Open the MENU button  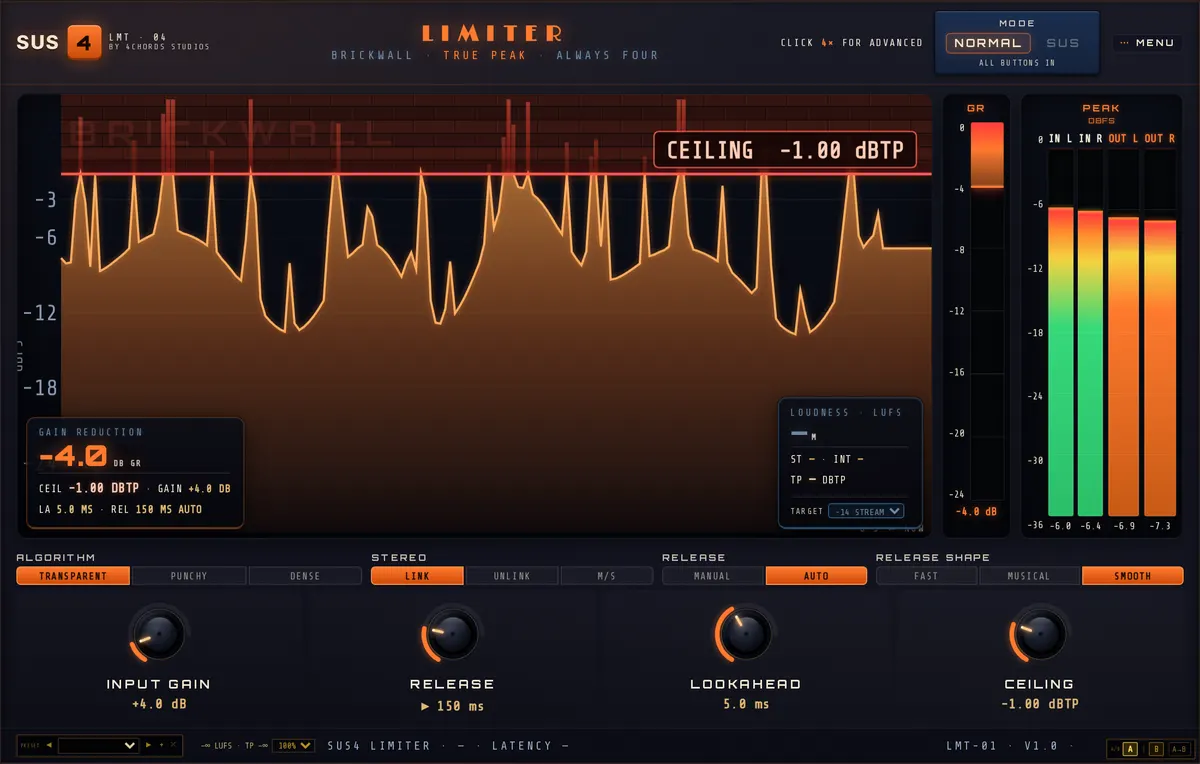[x=1148, y=43]
